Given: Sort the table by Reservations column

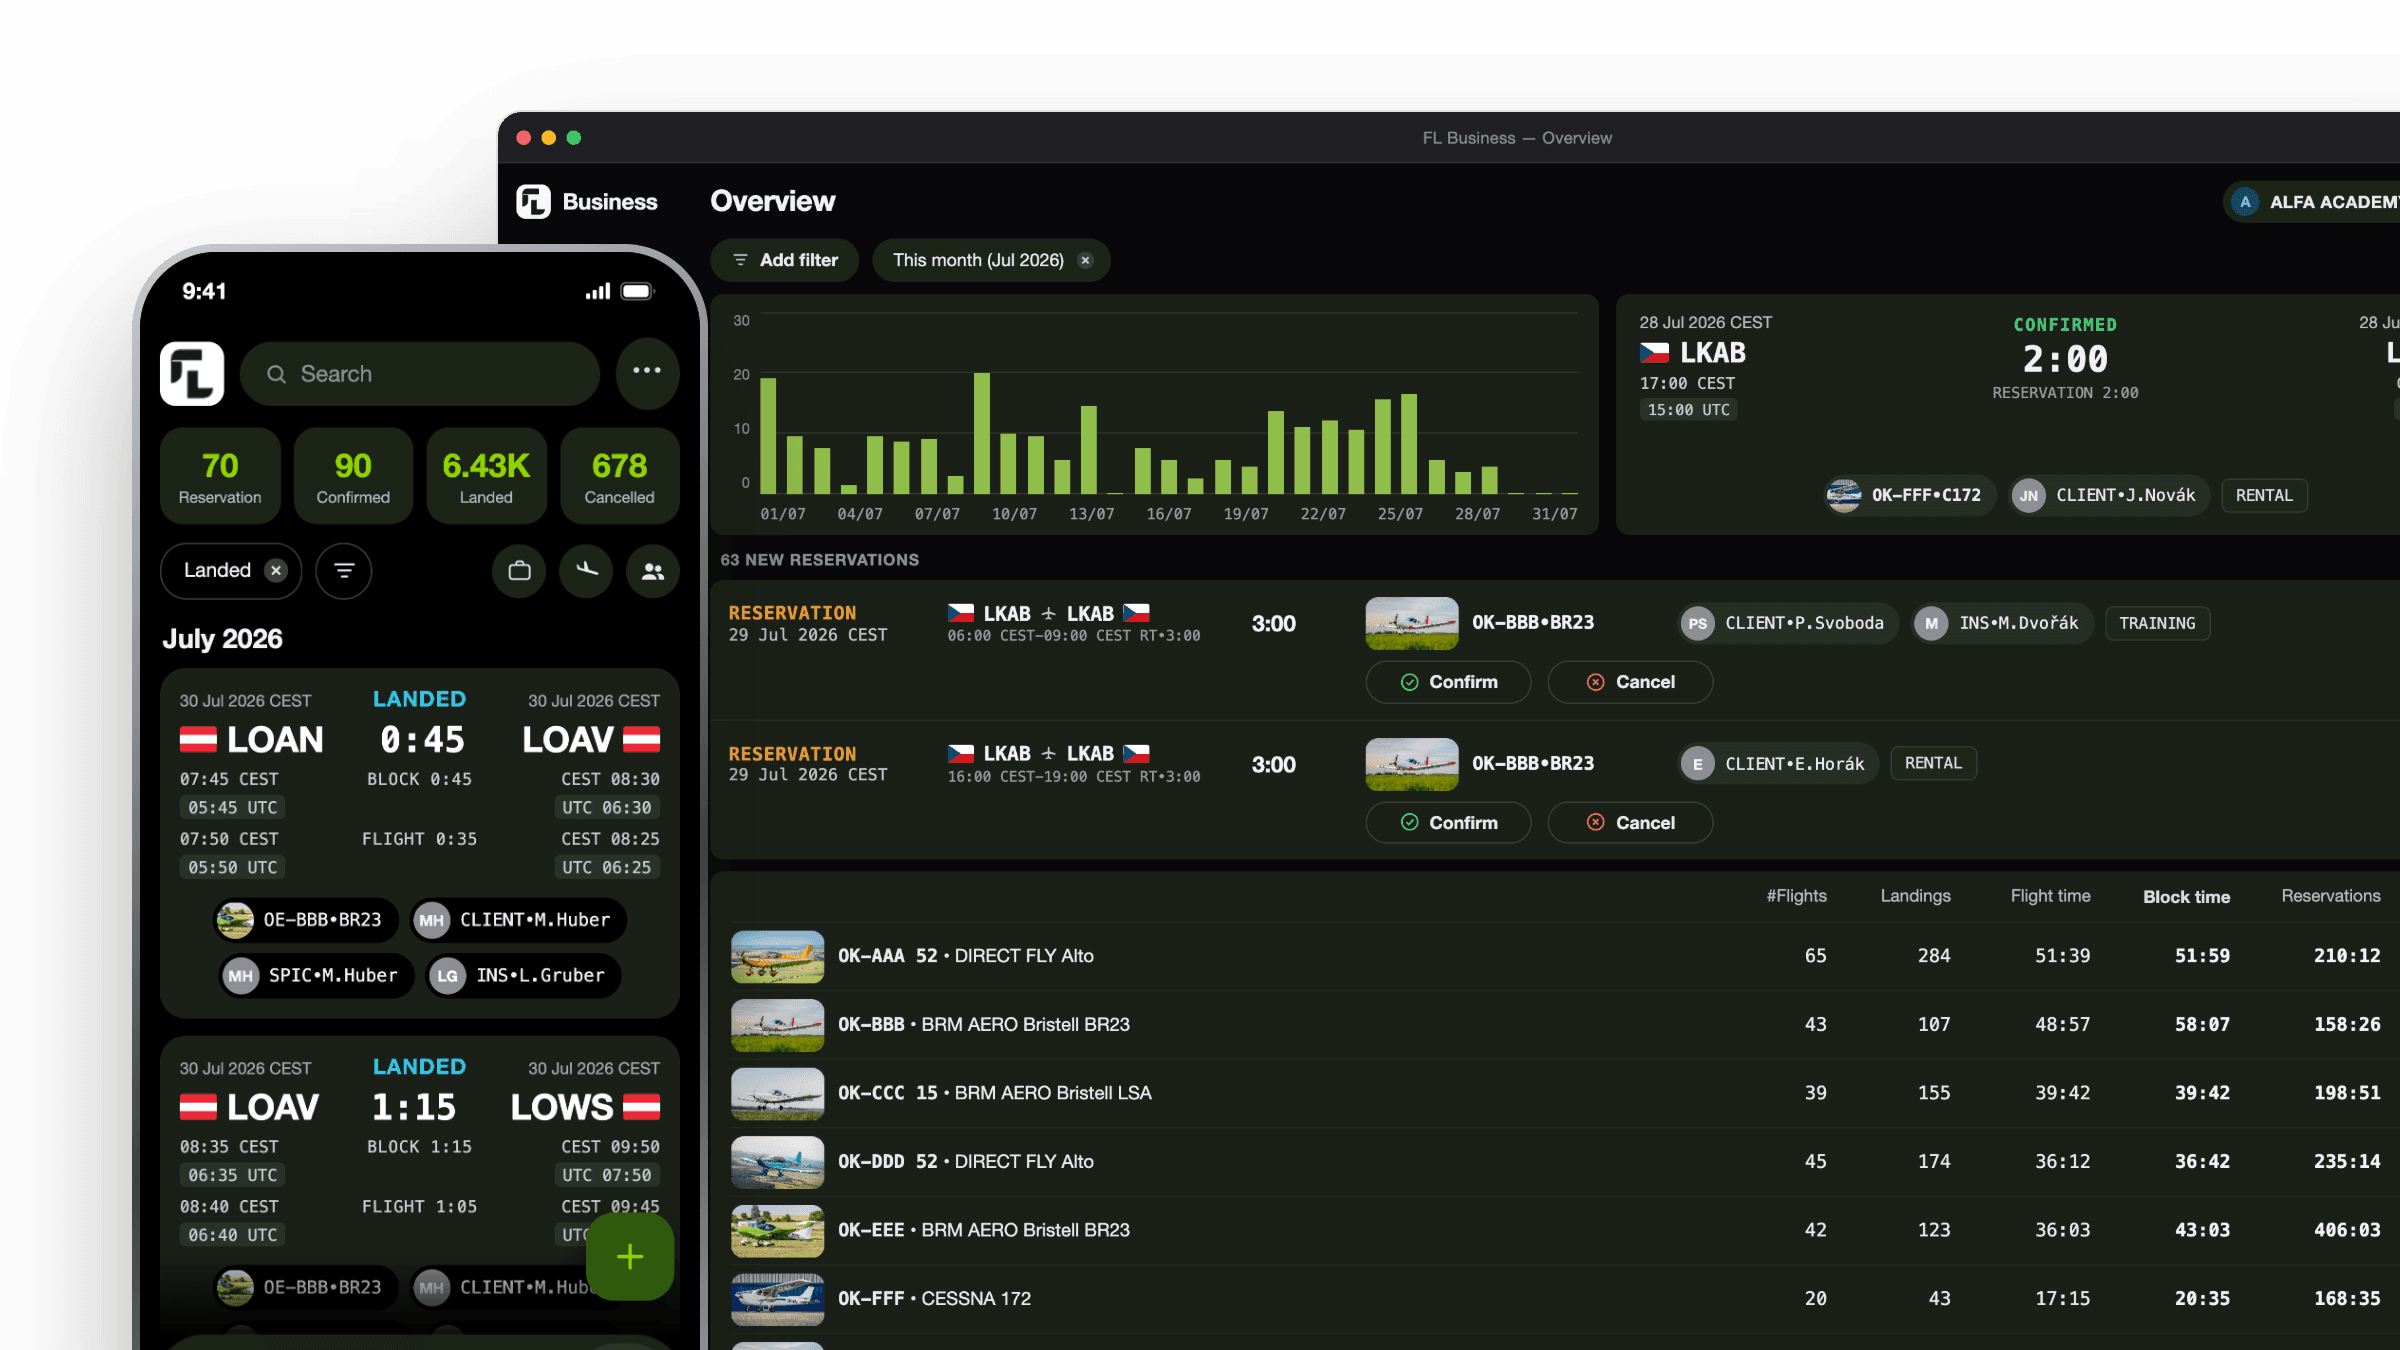Looking at the screenshot, I should click(2330, 896).
